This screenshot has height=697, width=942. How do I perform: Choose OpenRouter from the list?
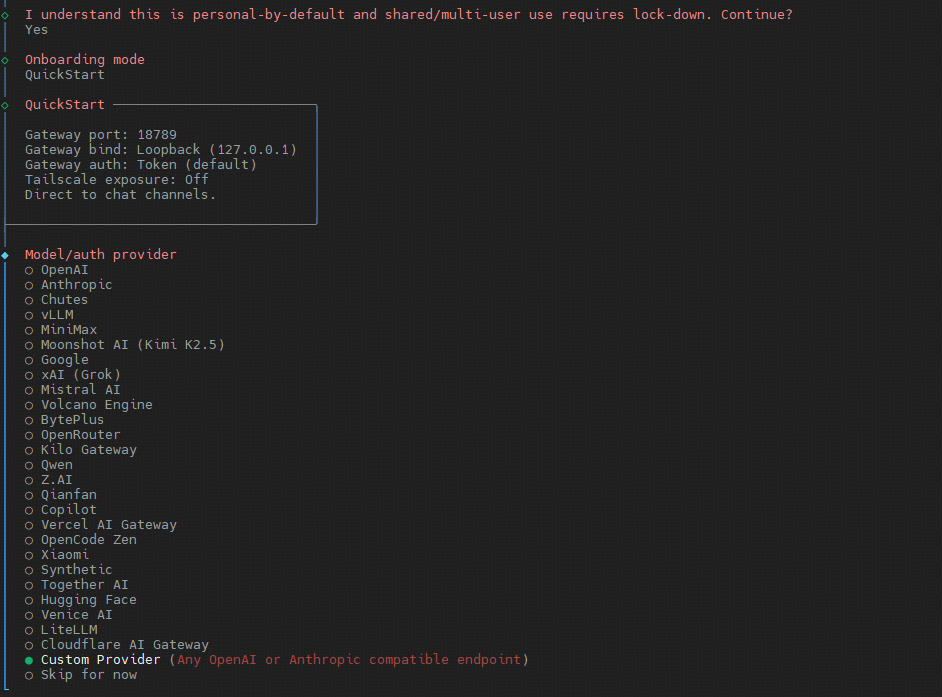(80, 435)
